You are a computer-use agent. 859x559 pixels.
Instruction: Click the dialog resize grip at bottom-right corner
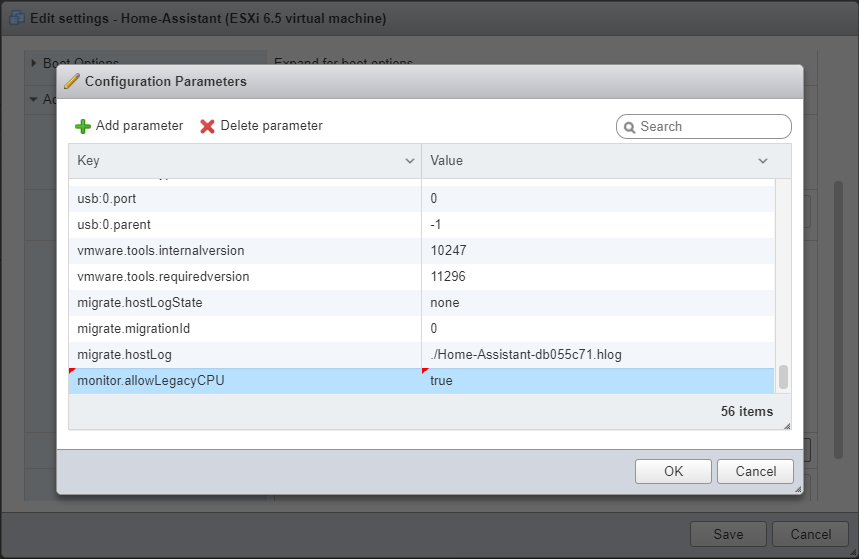pos(796,489)
